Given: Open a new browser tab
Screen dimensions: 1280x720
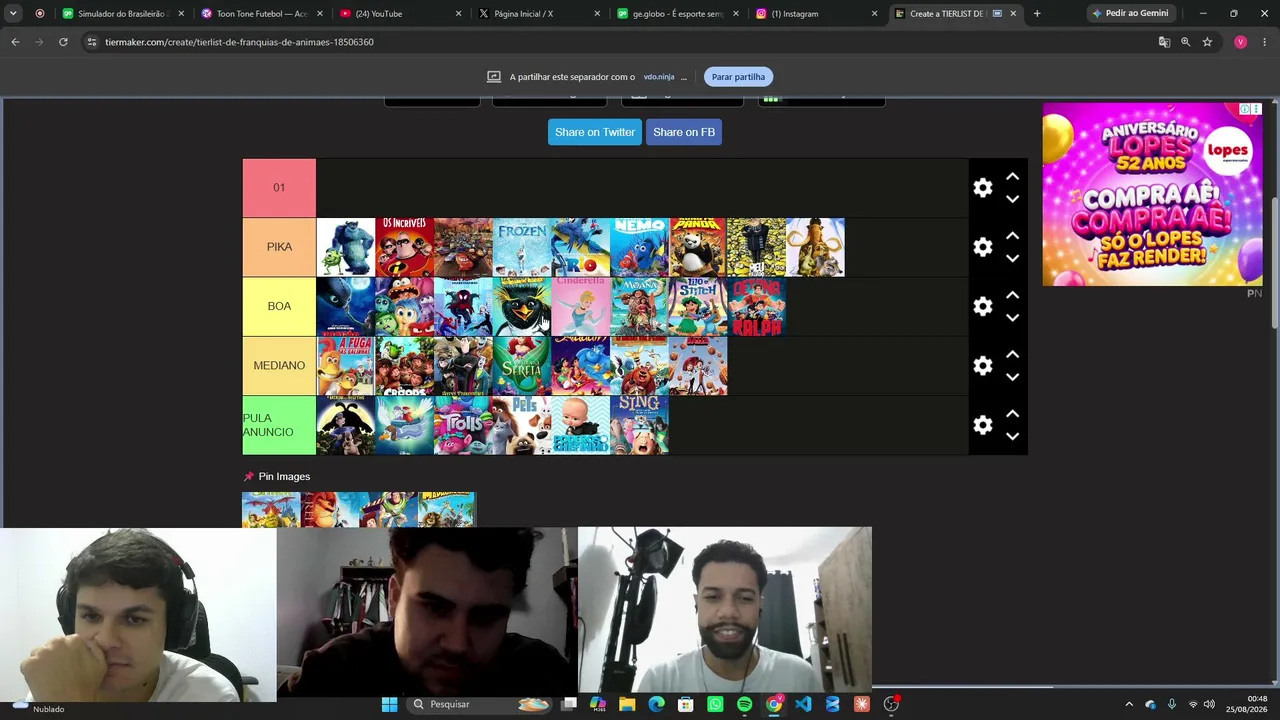Looking at the screenshot, I should 1037,14.
